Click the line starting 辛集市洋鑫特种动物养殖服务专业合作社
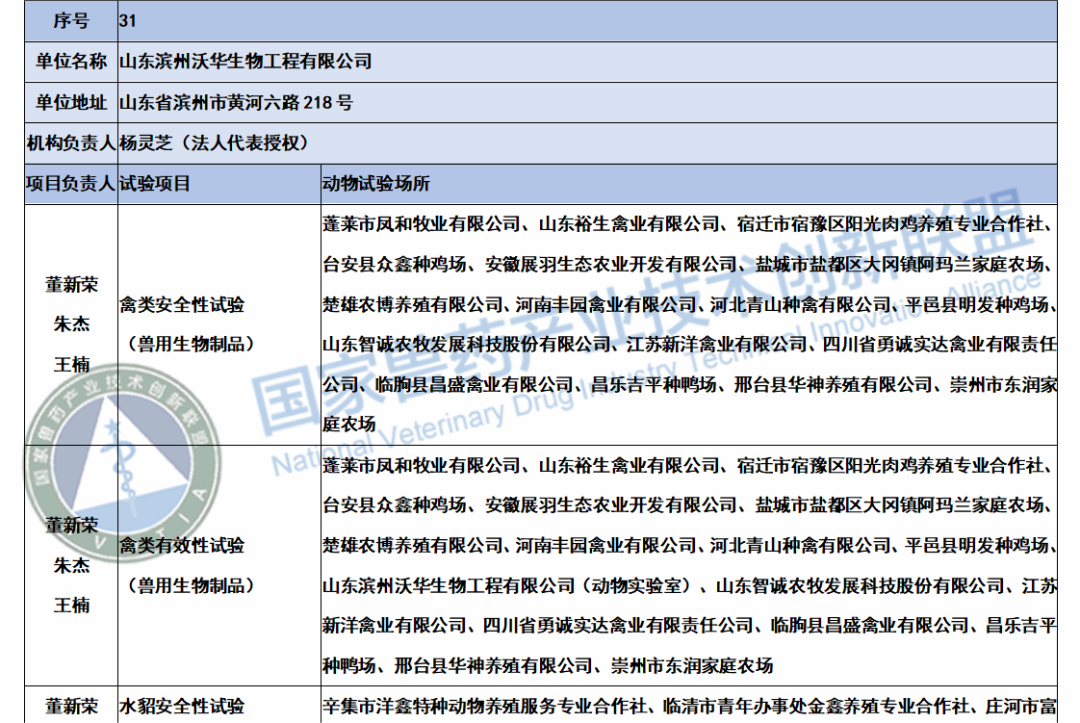The height and width of the screenshot is (723, 1080). [689, 706]
